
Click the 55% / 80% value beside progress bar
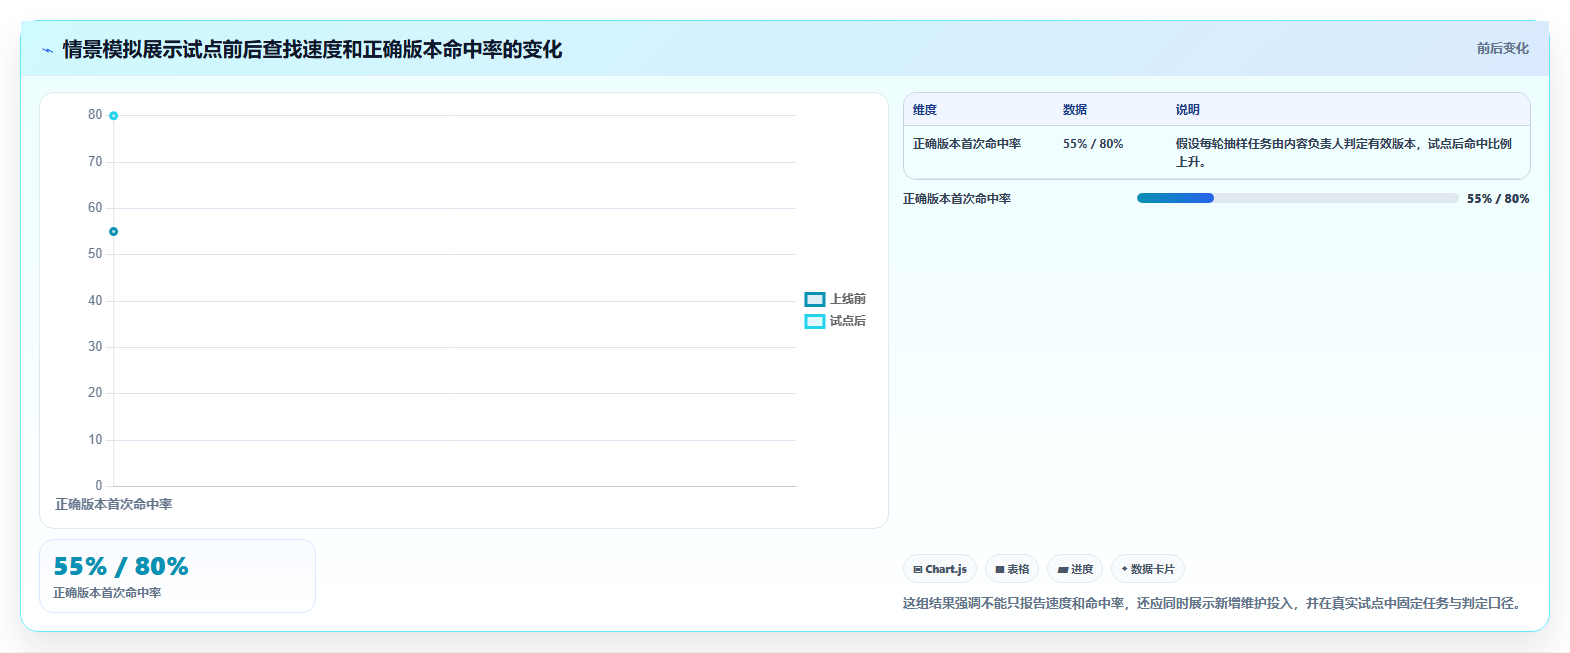coord(1498,199)
